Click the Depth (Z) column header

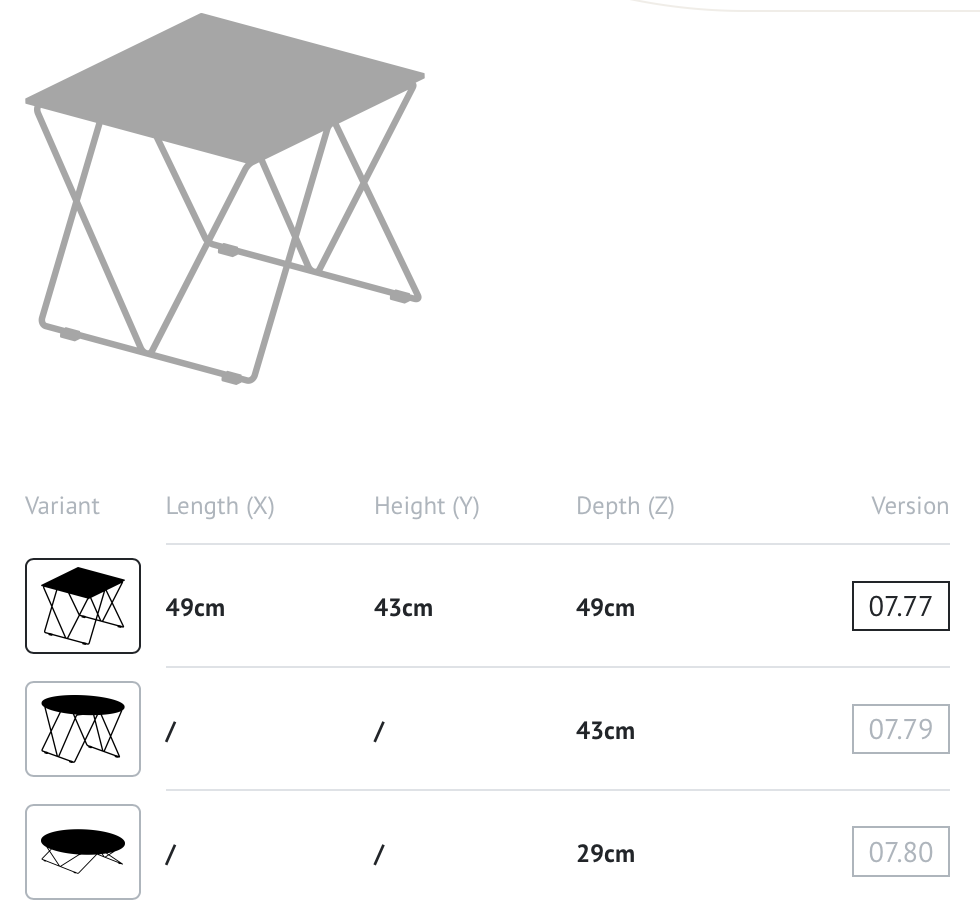[625, 506]
